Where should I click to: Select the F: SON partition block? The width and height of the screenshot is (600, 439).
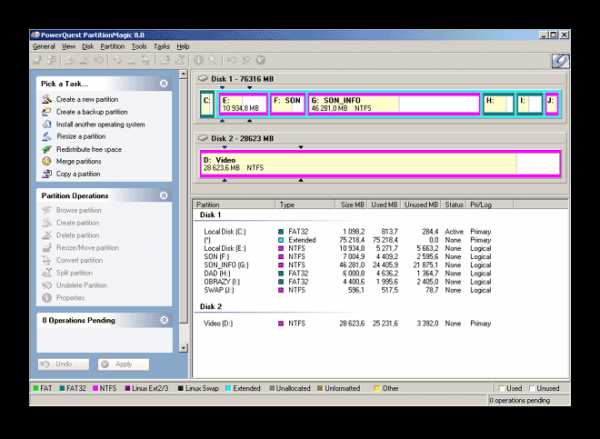point(288,104)
